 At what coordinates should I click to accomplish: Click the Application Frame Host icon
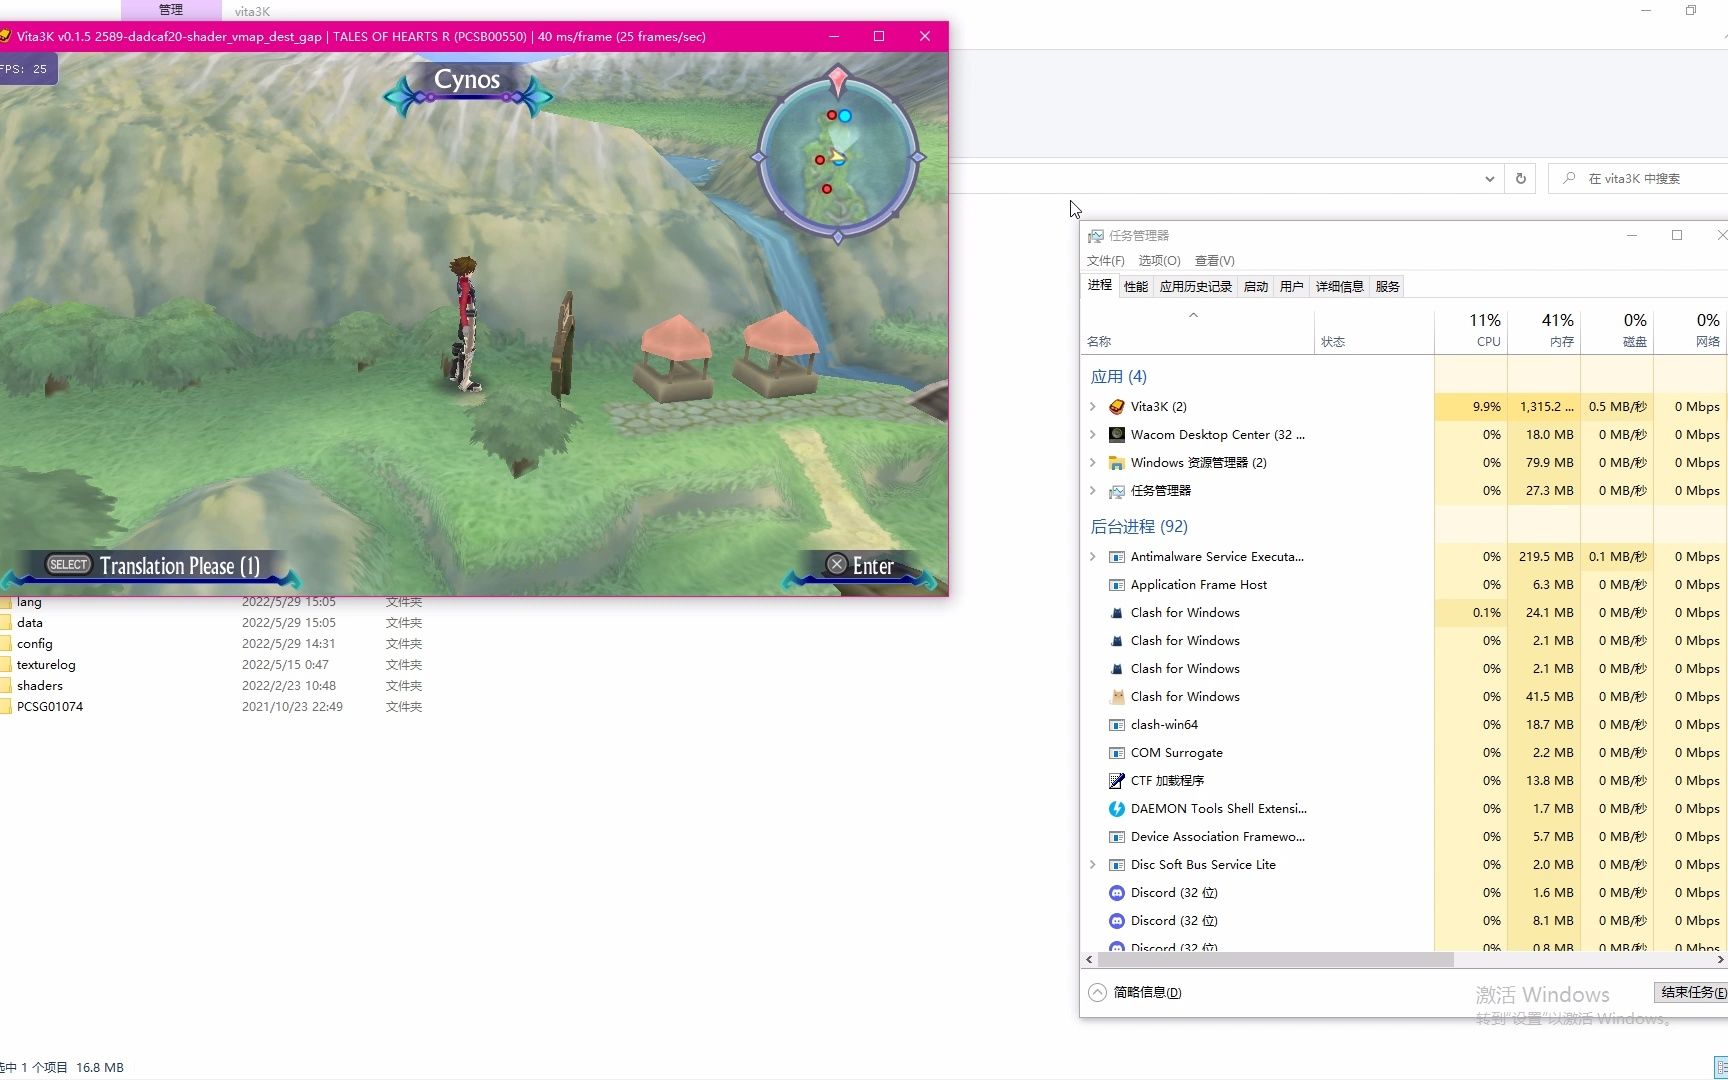click(x=1117, y=585)
